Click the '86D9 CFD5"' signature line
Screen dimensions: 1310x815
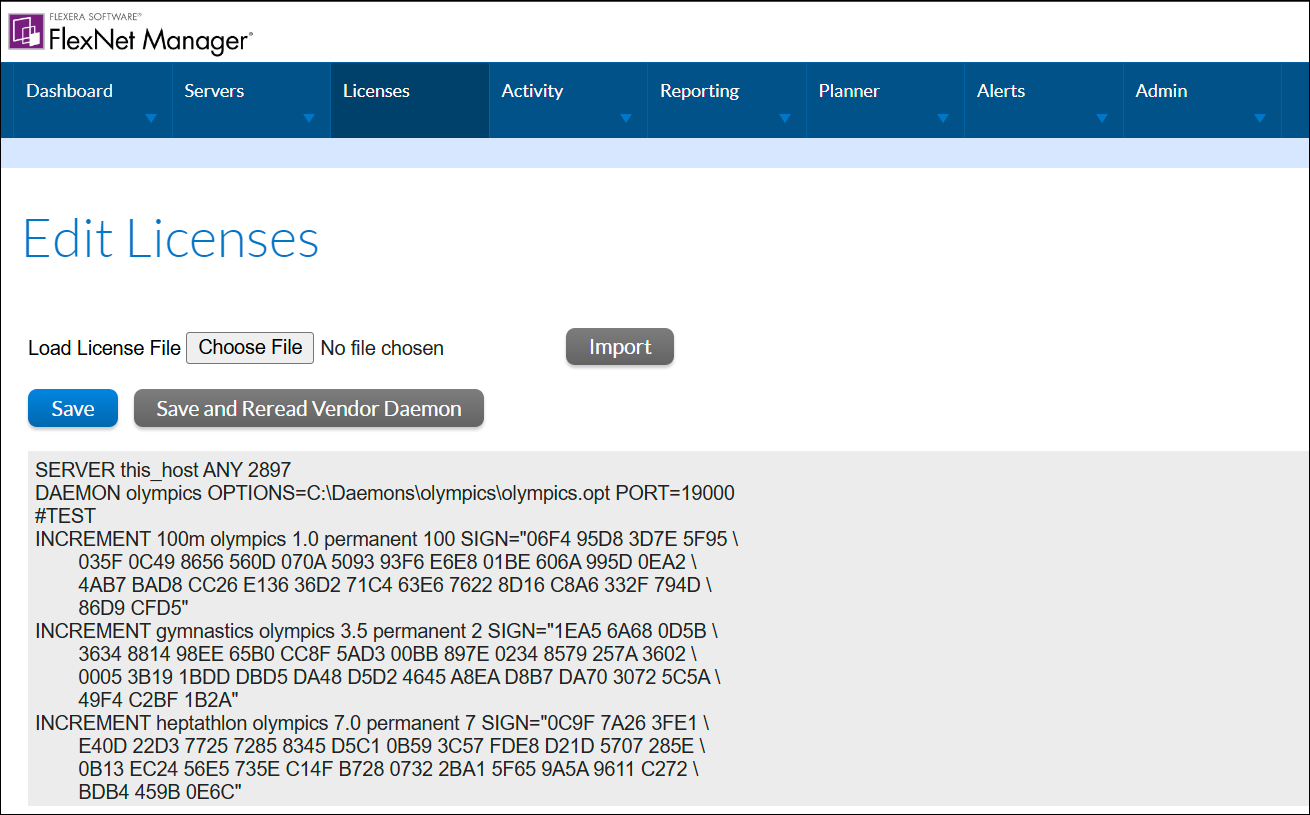coord(134,607)
